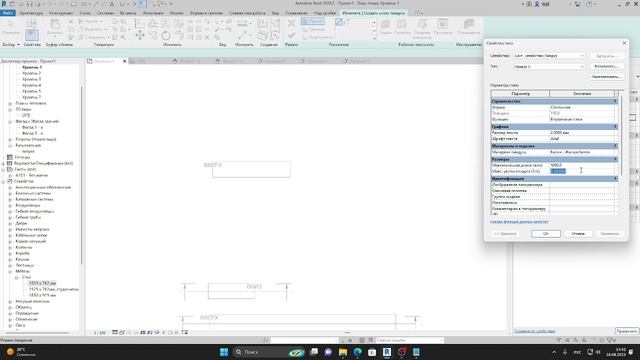This screenshot has height=360, width=640.
Task: Collapse the Графика parameter group
Action: 616,127
